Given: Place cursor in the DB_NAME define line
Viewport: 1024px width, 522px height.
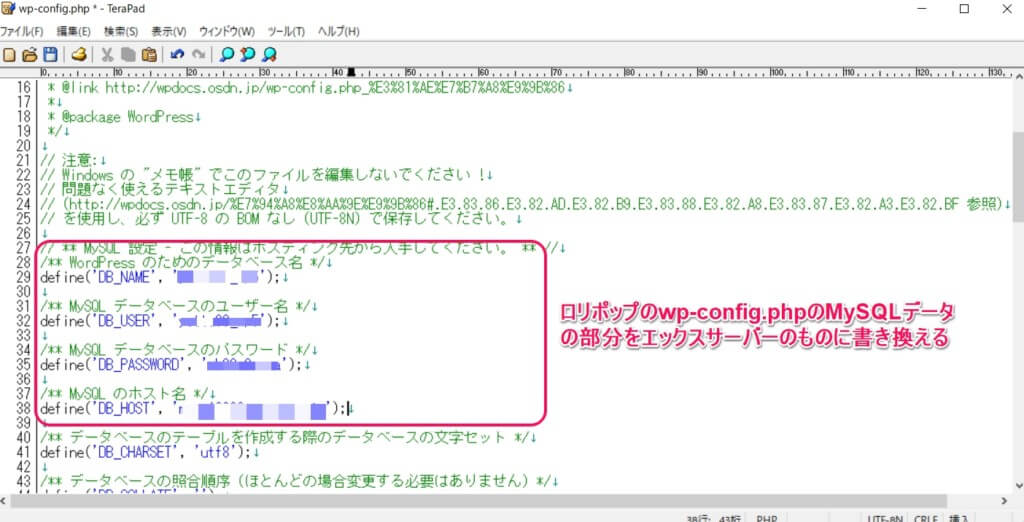Looking at the screenshot, I should click(x=164, y=277).
